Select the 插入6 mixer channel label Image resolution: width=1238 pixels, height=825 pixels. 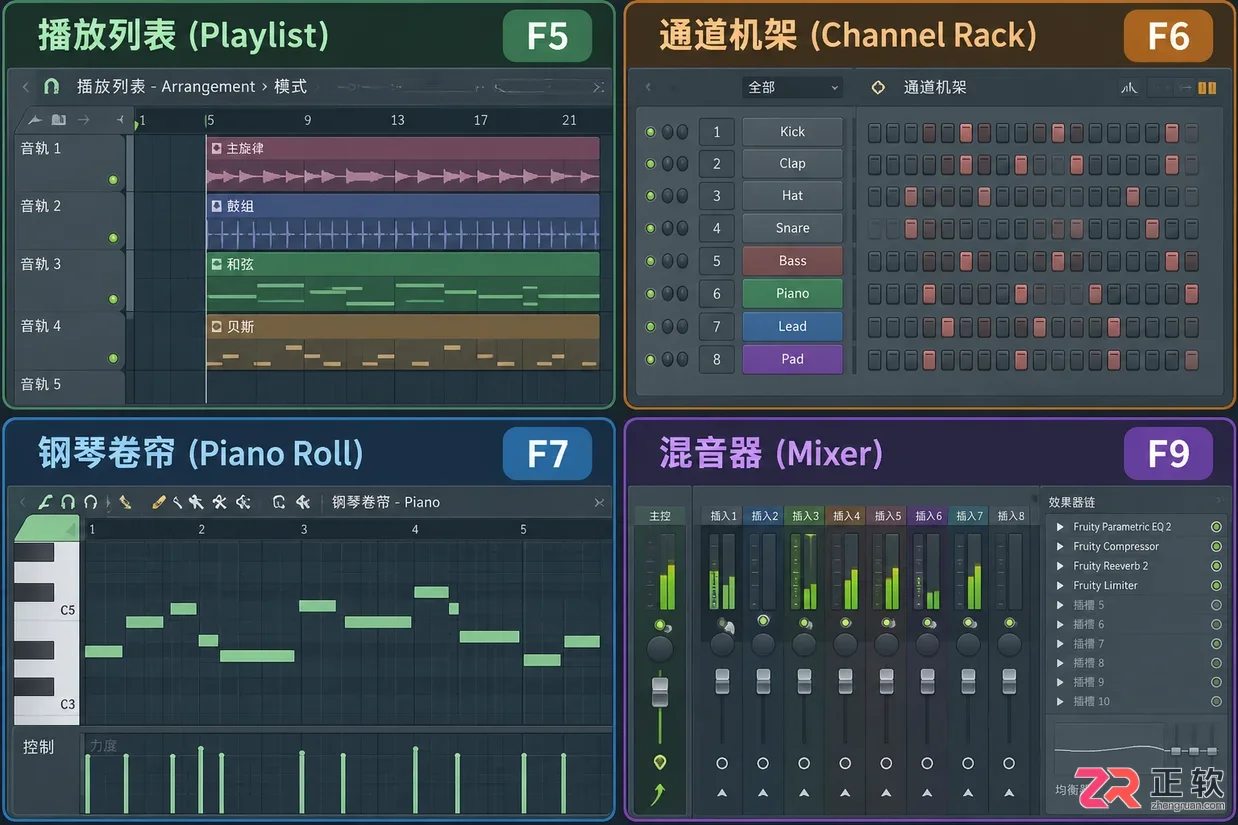(928, 516)
